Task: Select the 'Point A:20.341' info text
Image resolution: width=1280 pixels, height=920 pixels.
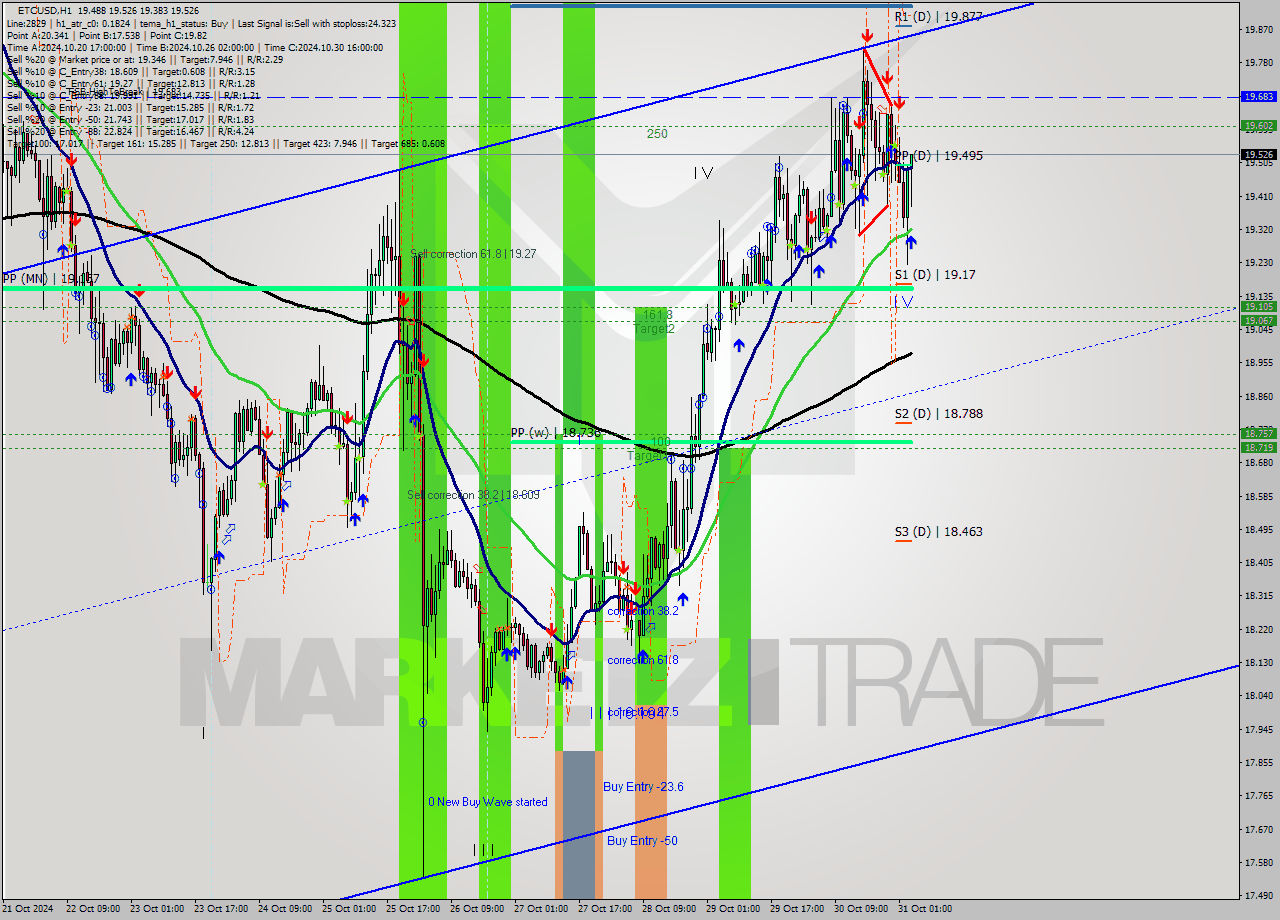Action: tap(39, 35)
